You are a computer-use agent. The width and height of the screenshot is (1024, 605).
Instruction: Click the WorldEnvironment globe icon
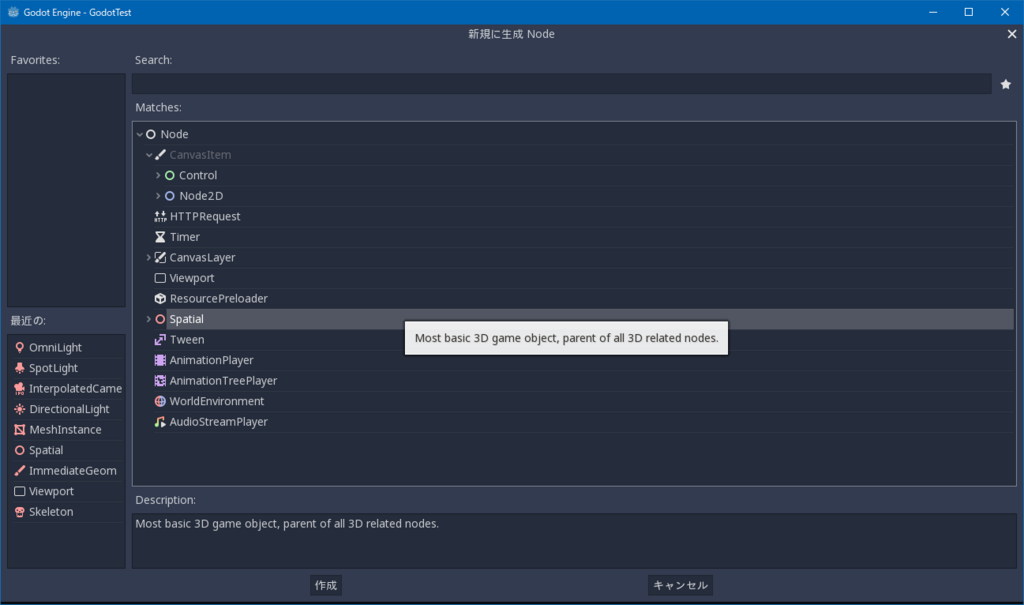tap(160, 401)
